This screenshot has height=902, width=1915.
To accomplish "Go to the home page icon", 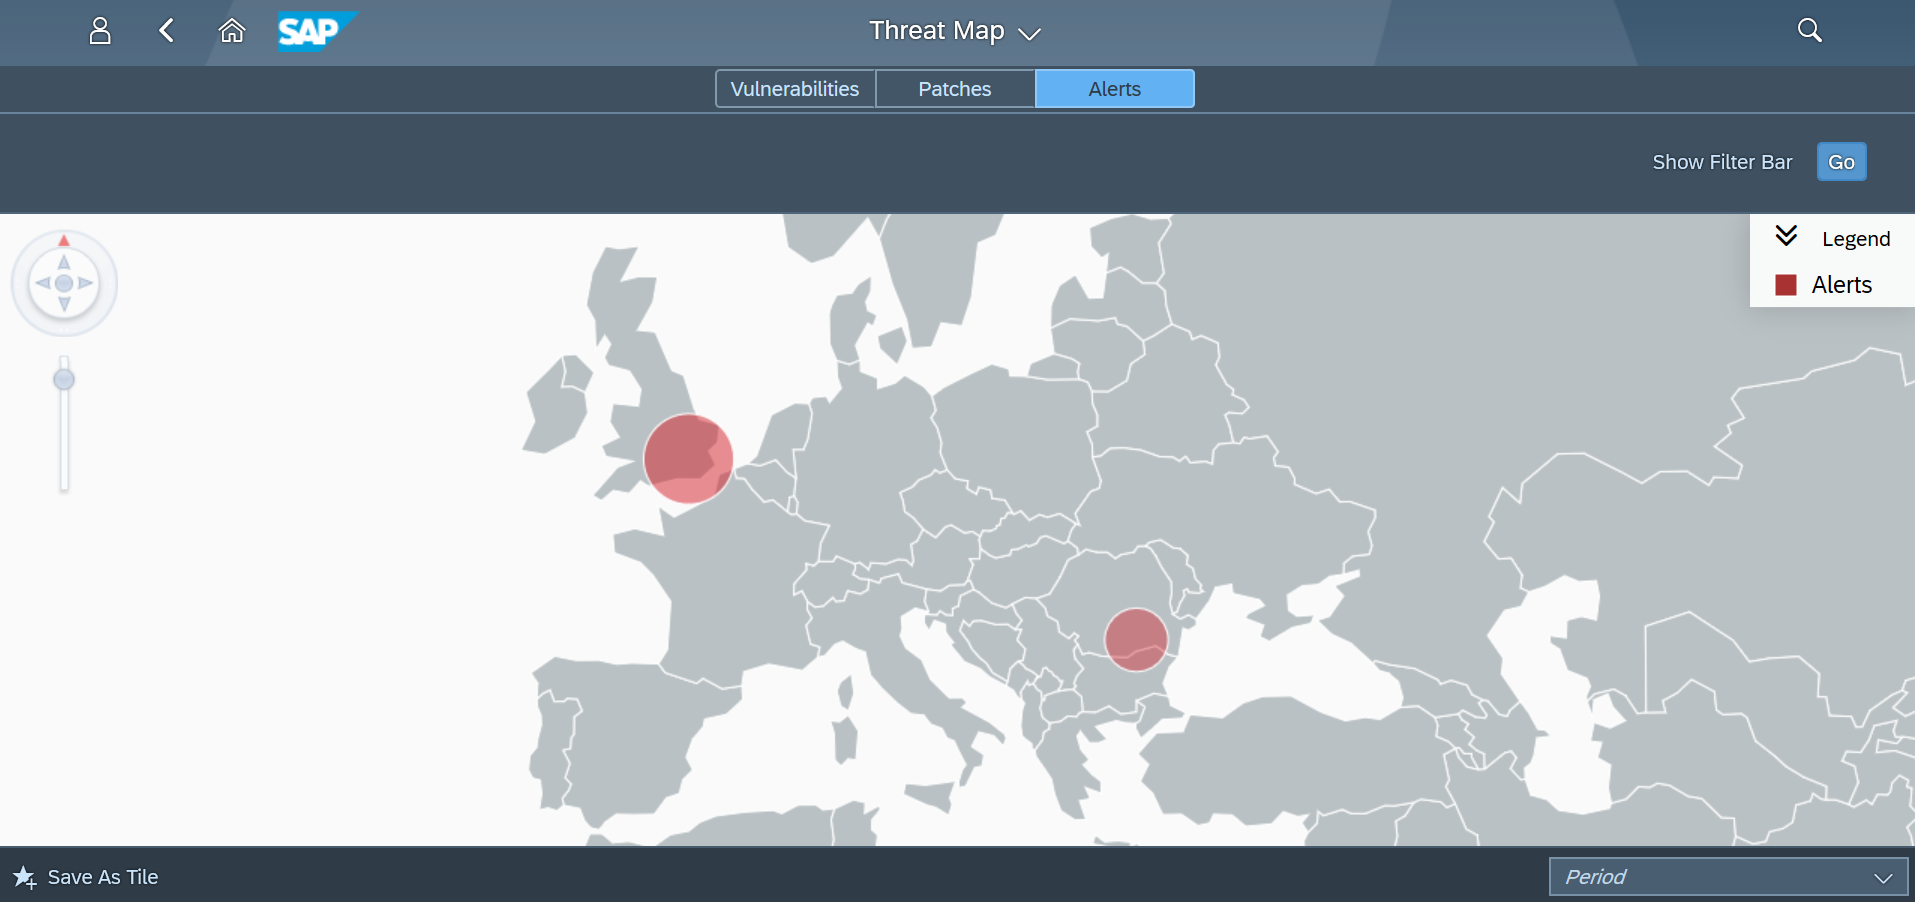I will tap(232, 31).
